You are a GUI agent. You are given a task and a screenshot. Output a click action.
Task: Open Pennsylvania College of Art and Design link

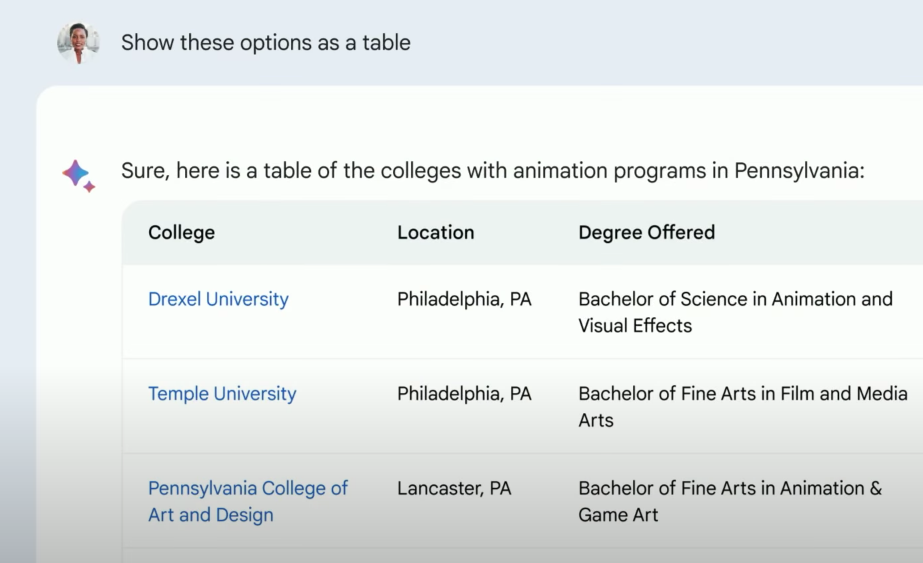coord(248,501)
